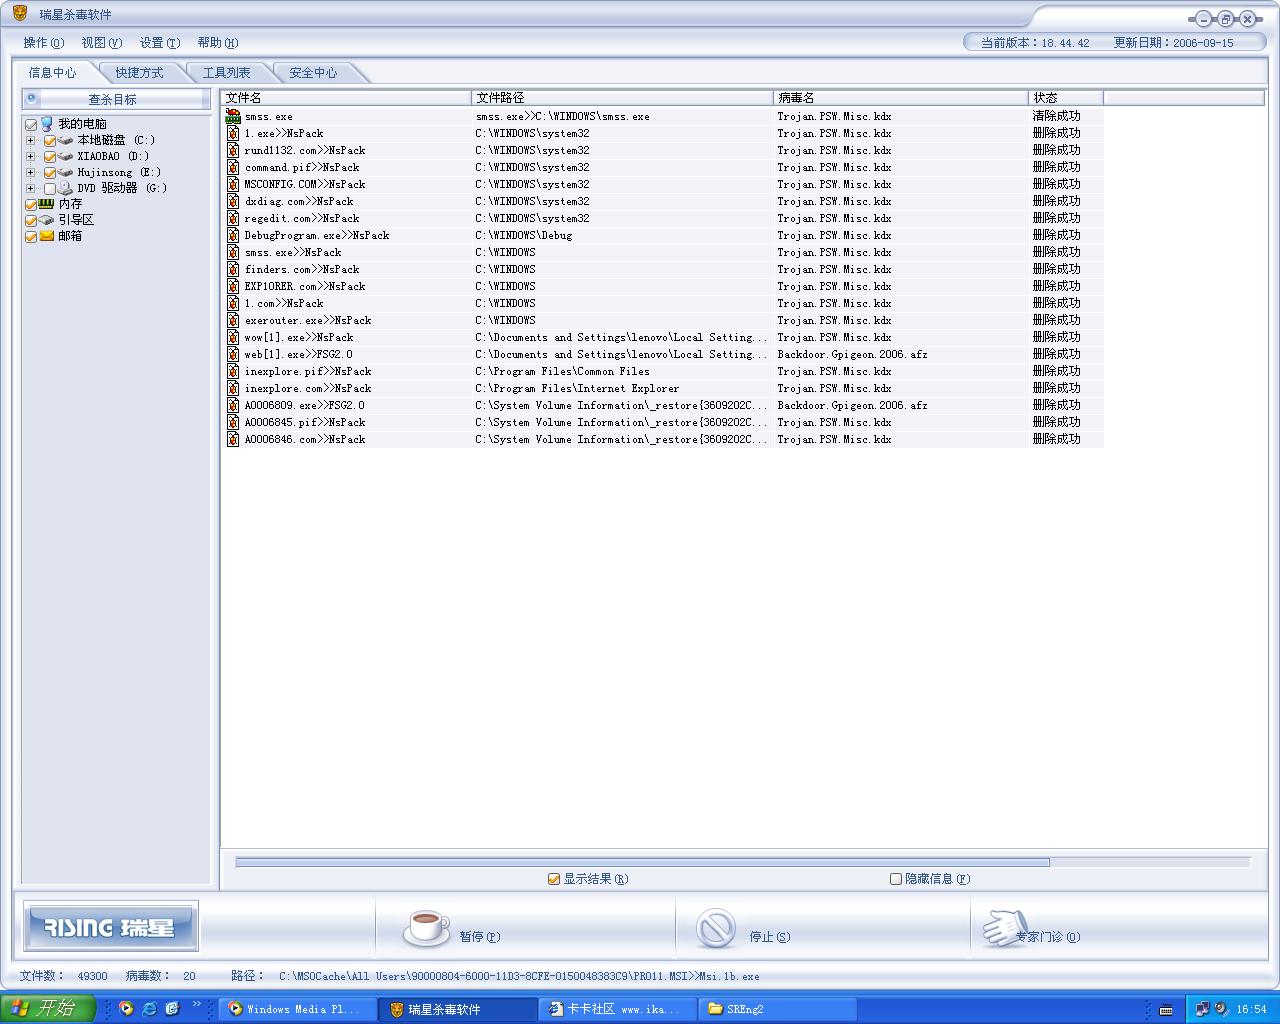Click the 邮箱 envelope icon
Screen dimensions: 1280x1024
coord(47,236)
